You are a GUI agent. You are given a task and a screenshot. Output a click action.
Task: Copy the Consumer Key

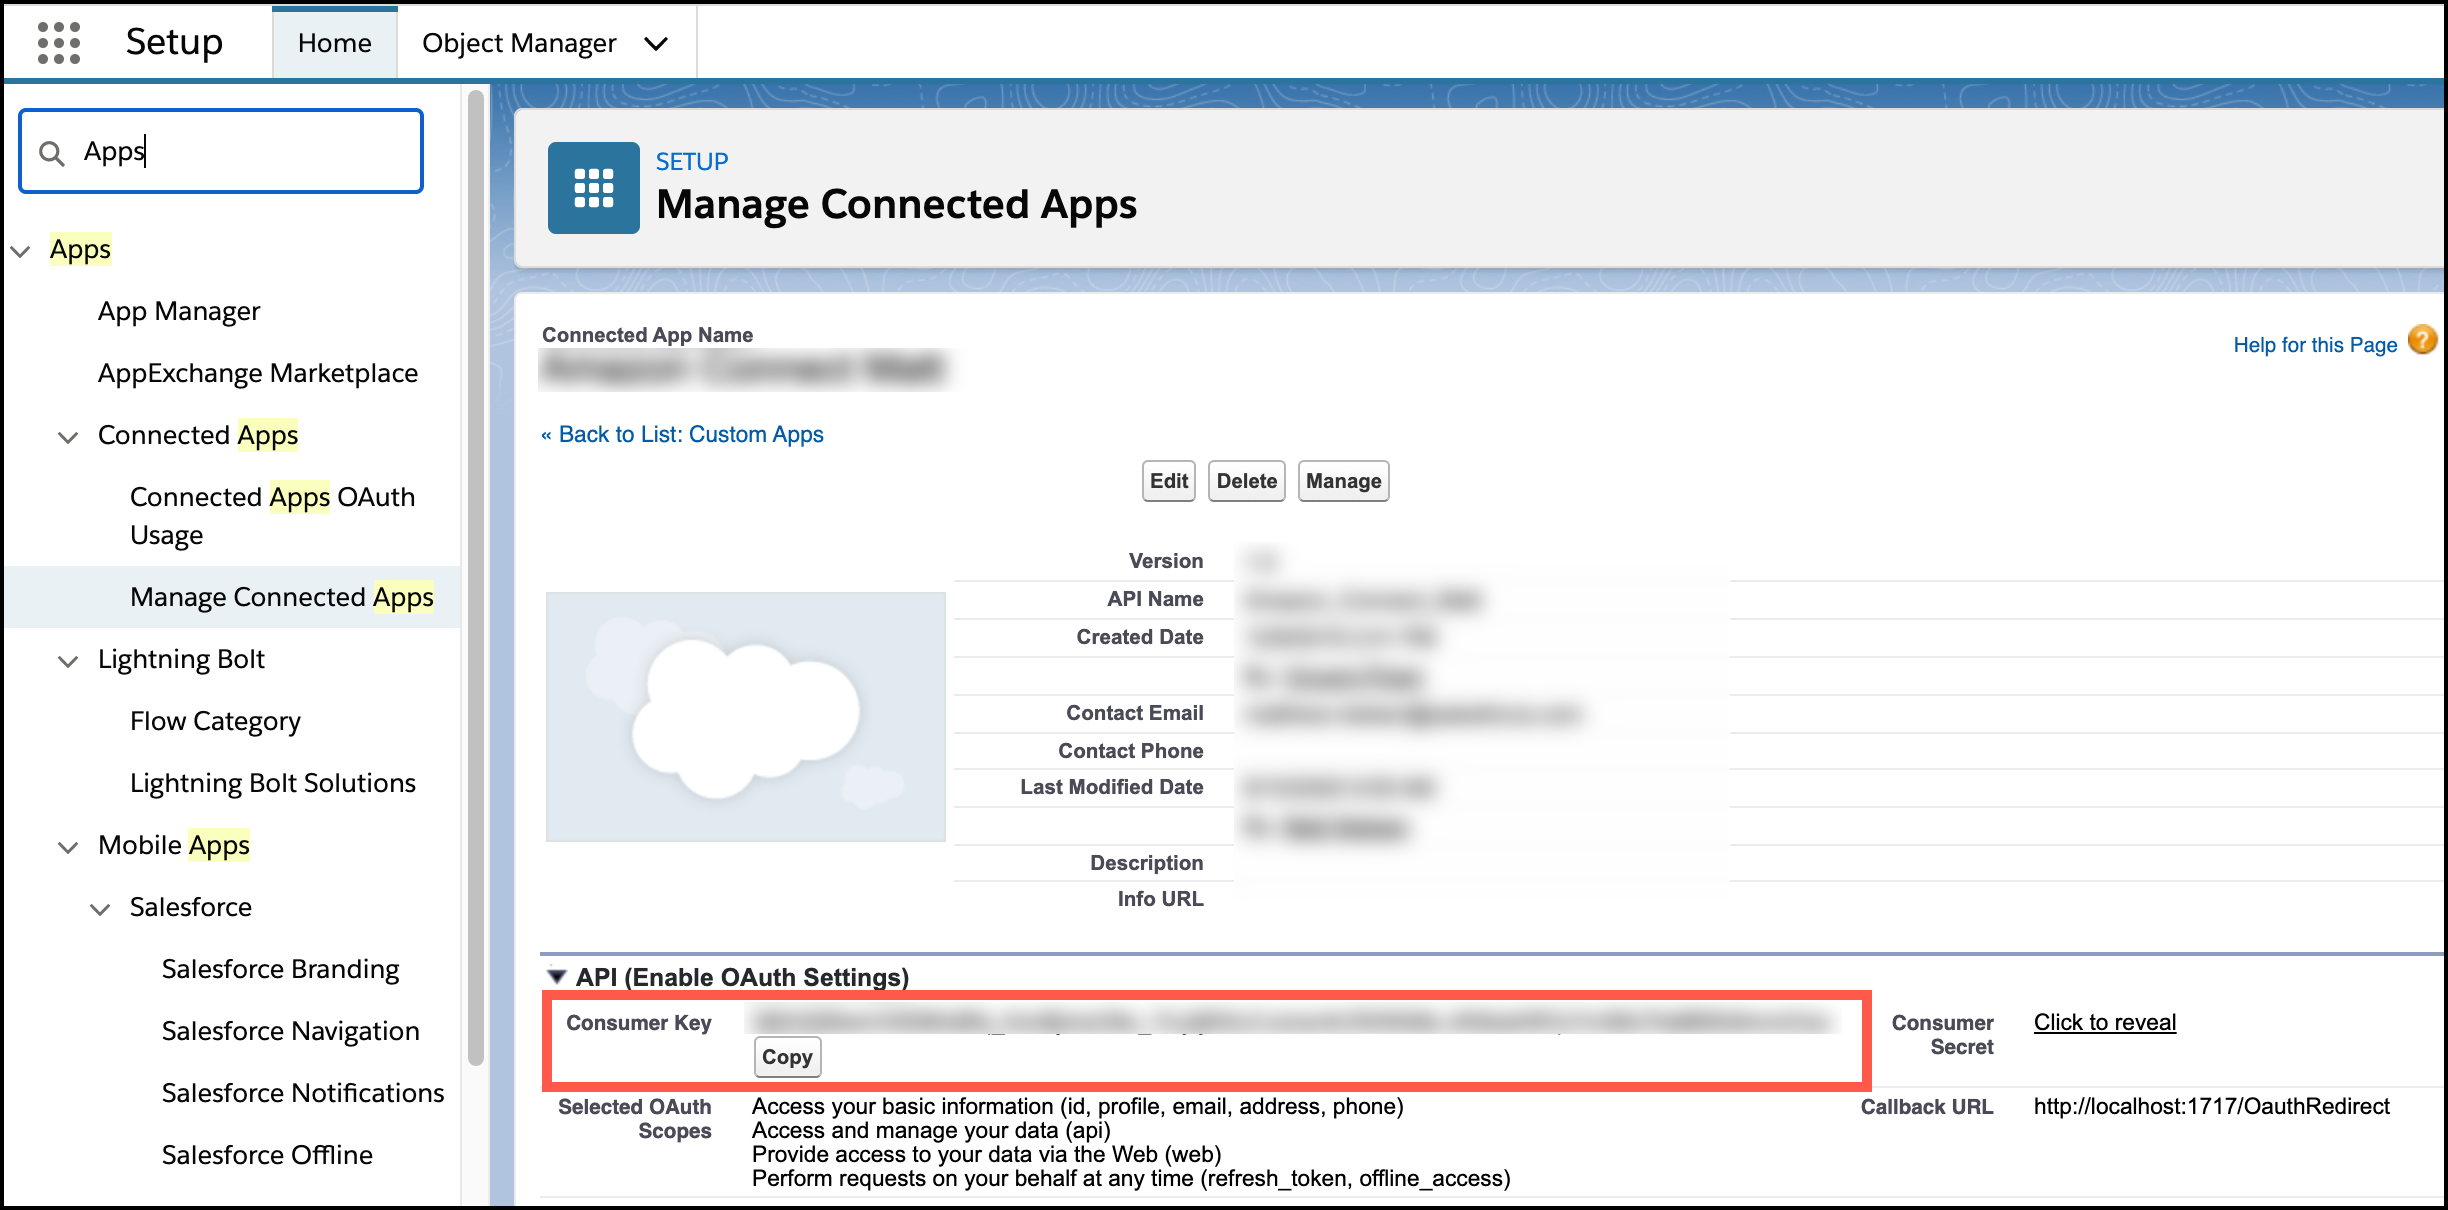(x=787, y=1057)
